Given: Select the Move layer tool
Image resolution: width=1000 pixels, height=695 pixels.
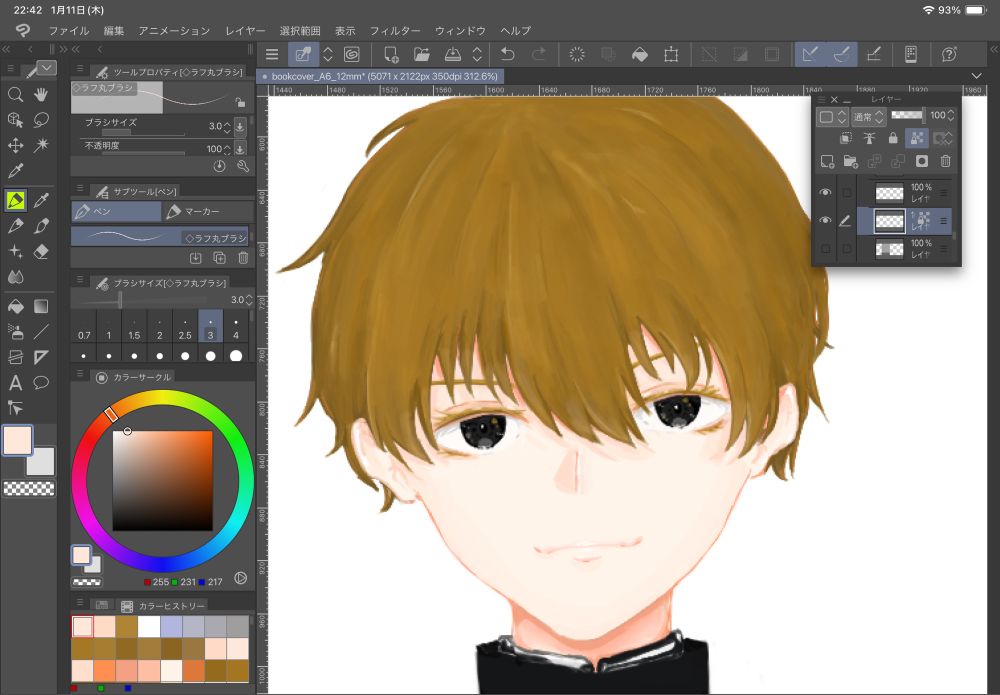Looking at the screenshot, I should click(x=15, y=145).
